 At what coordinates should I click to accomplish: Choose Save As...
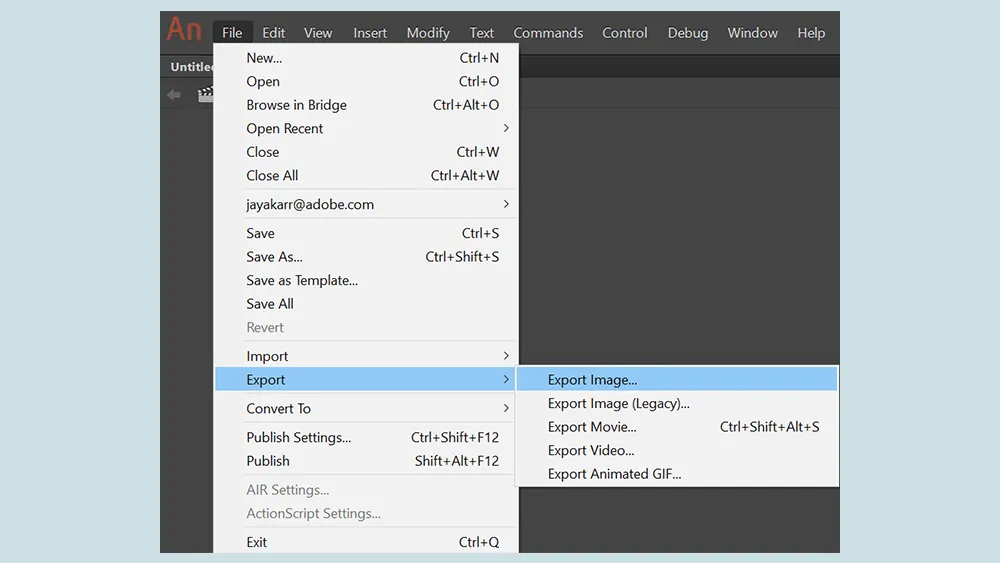(x=367, y=257)
